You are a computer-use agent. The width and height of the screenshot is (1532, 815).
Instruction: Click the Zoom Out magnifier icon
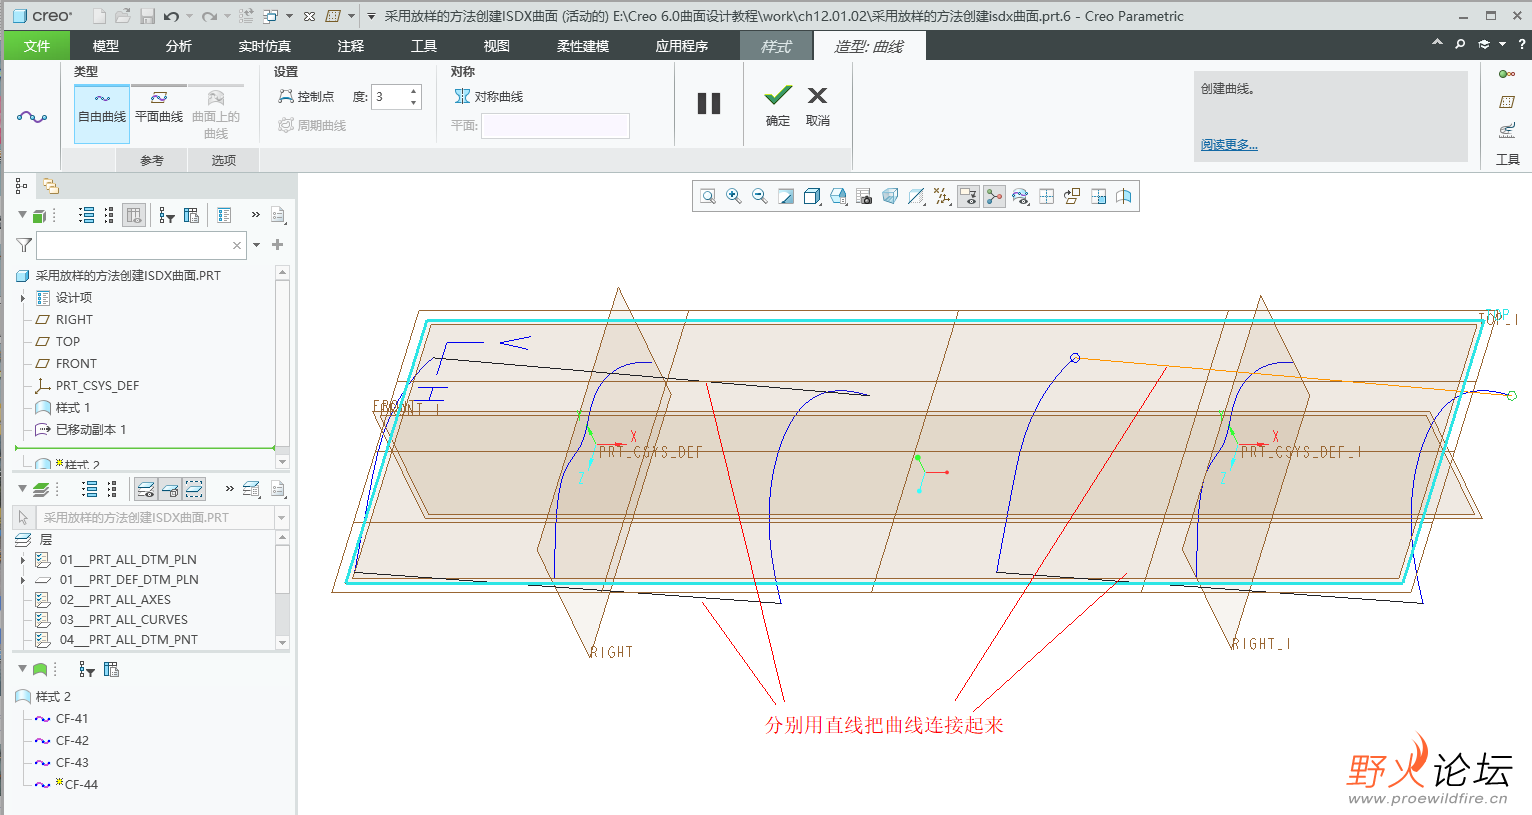point(760,197)
